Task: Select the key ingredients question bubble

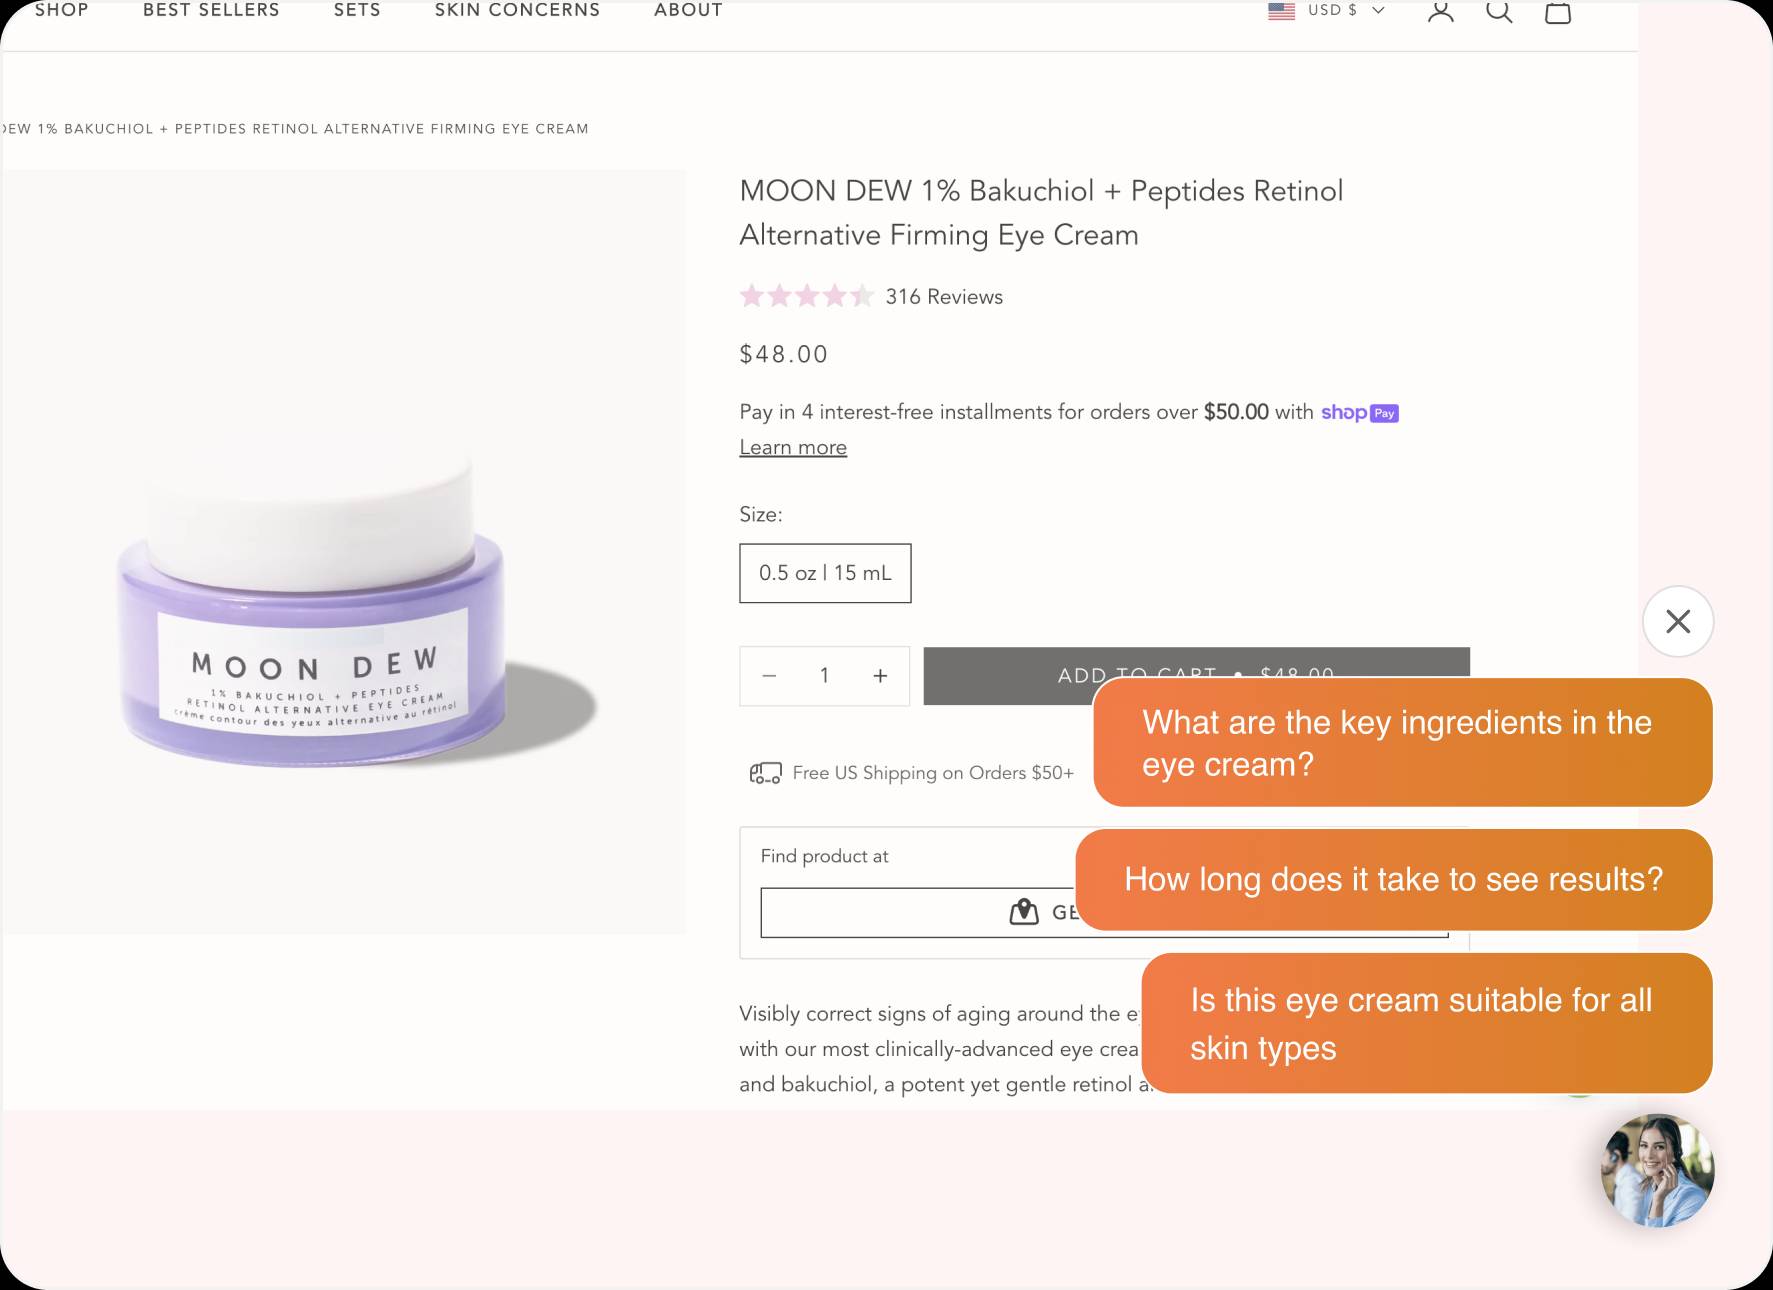Action: pyautogui.click(x=1402, y=743)
